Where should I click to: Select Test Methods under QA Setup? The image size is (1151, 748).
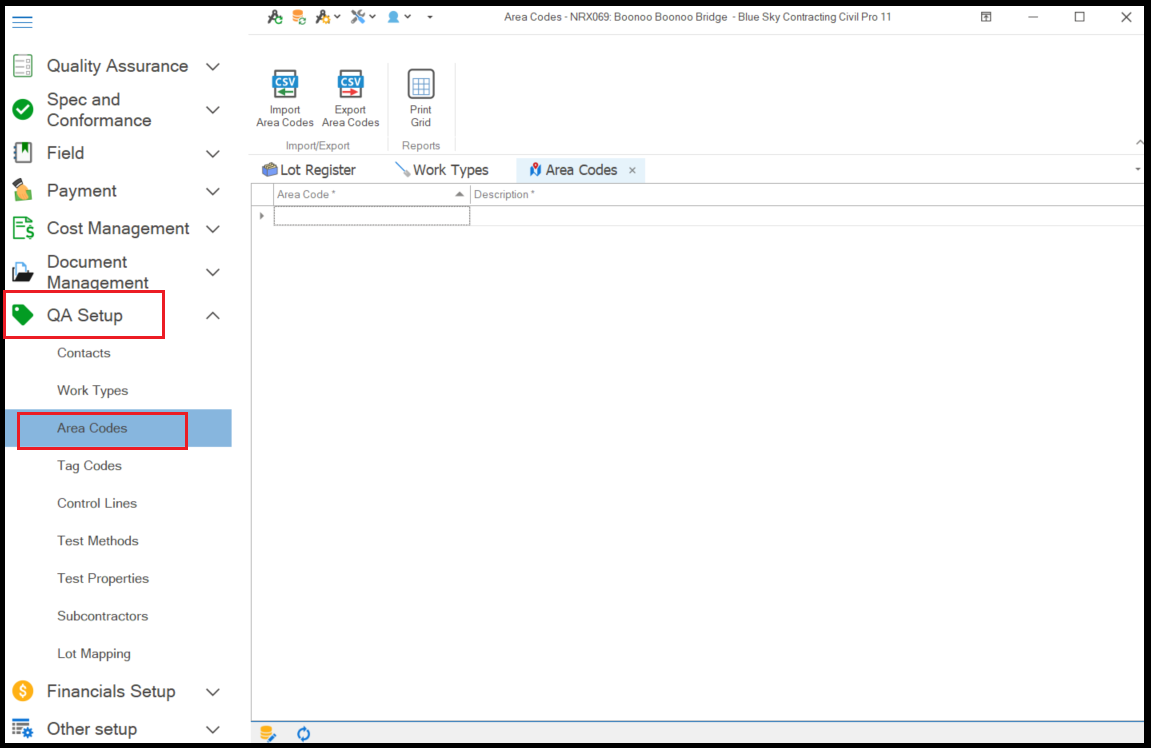97,541
